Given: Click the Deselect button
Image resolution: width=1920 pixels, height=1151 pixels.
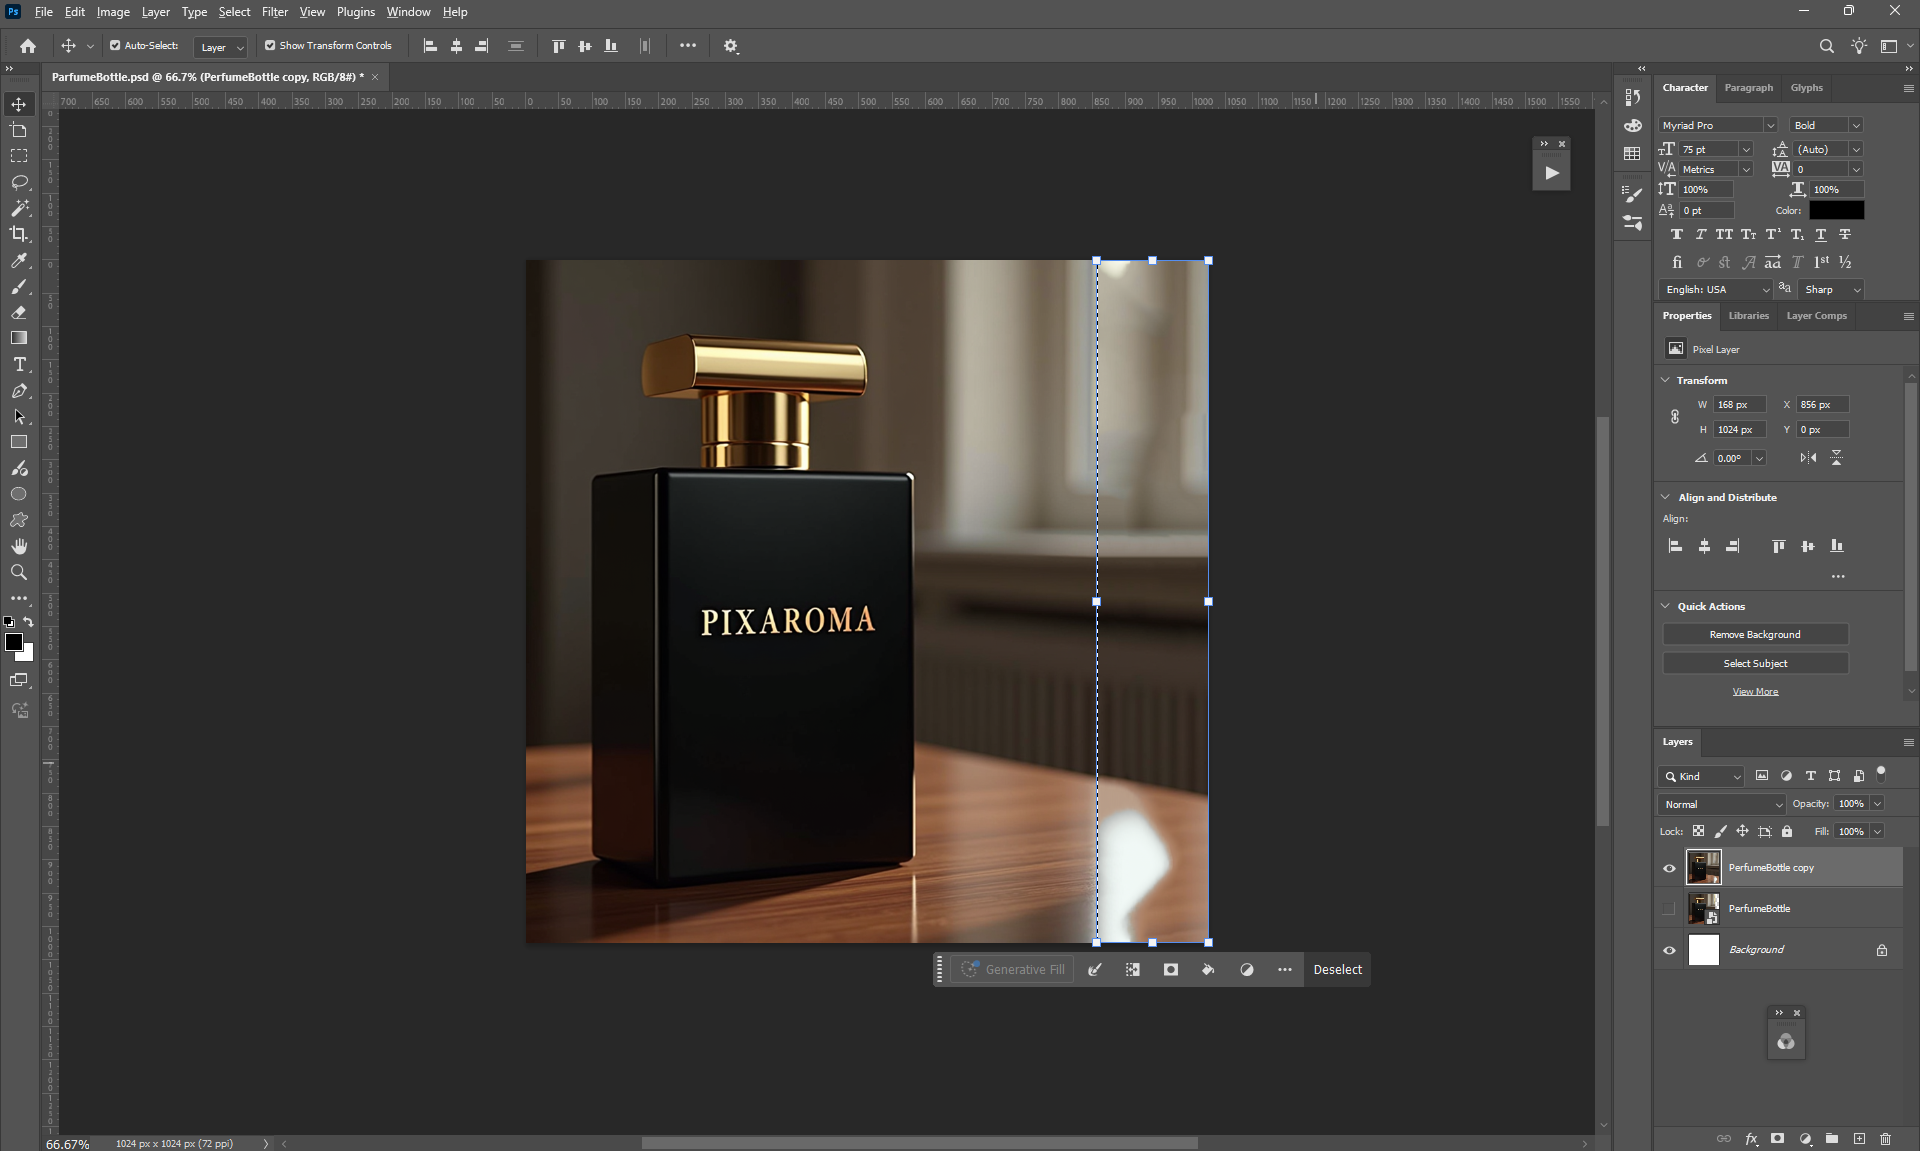Looking at the screenshot, I should coord(1337,970).
